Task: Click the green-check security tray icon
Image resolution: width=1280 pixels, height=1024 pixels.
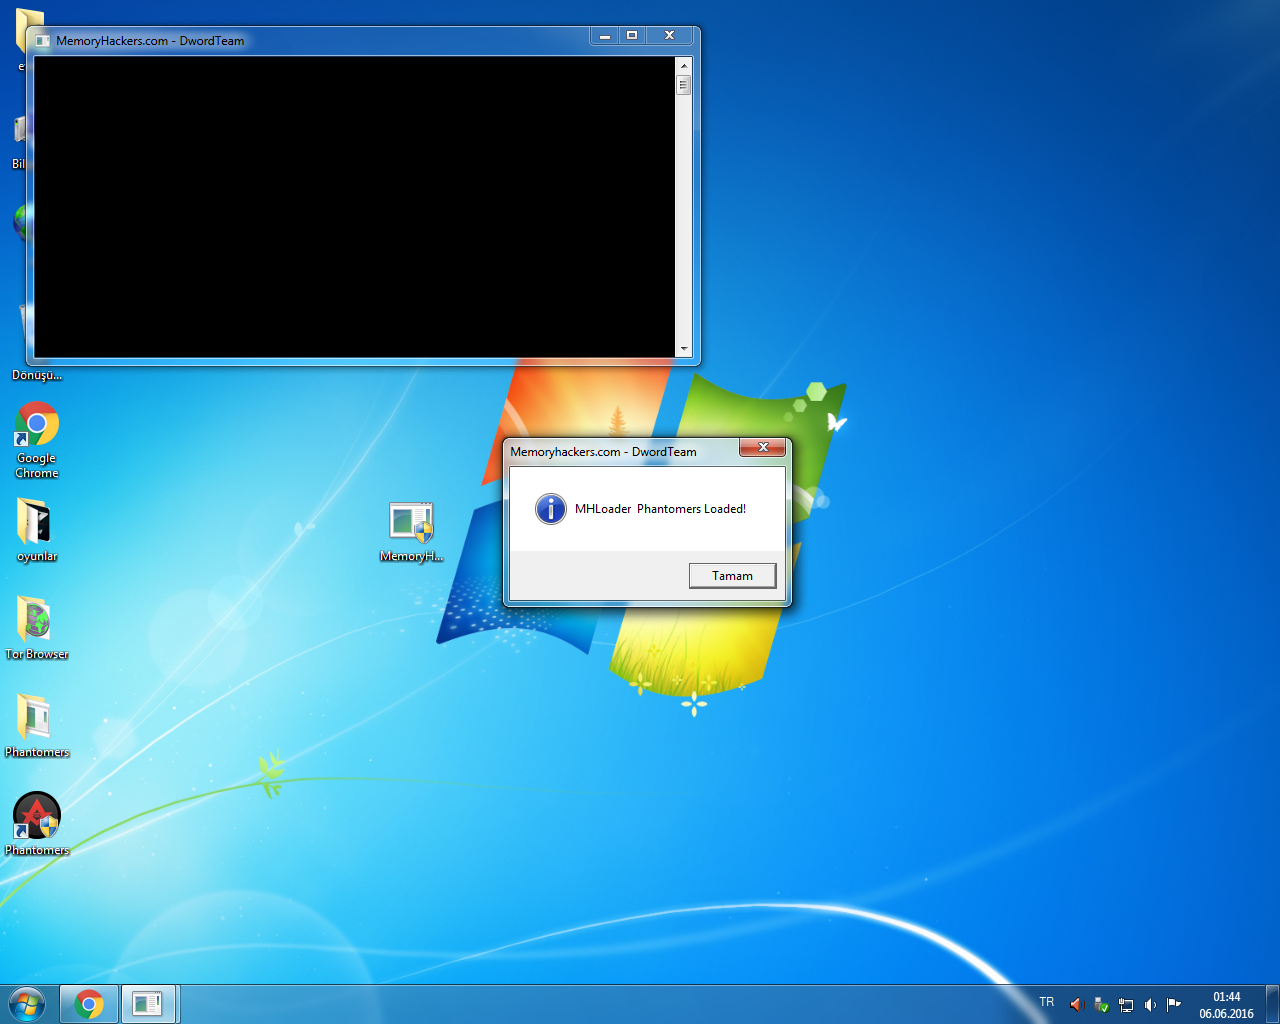Action: coord(1101,1004)
